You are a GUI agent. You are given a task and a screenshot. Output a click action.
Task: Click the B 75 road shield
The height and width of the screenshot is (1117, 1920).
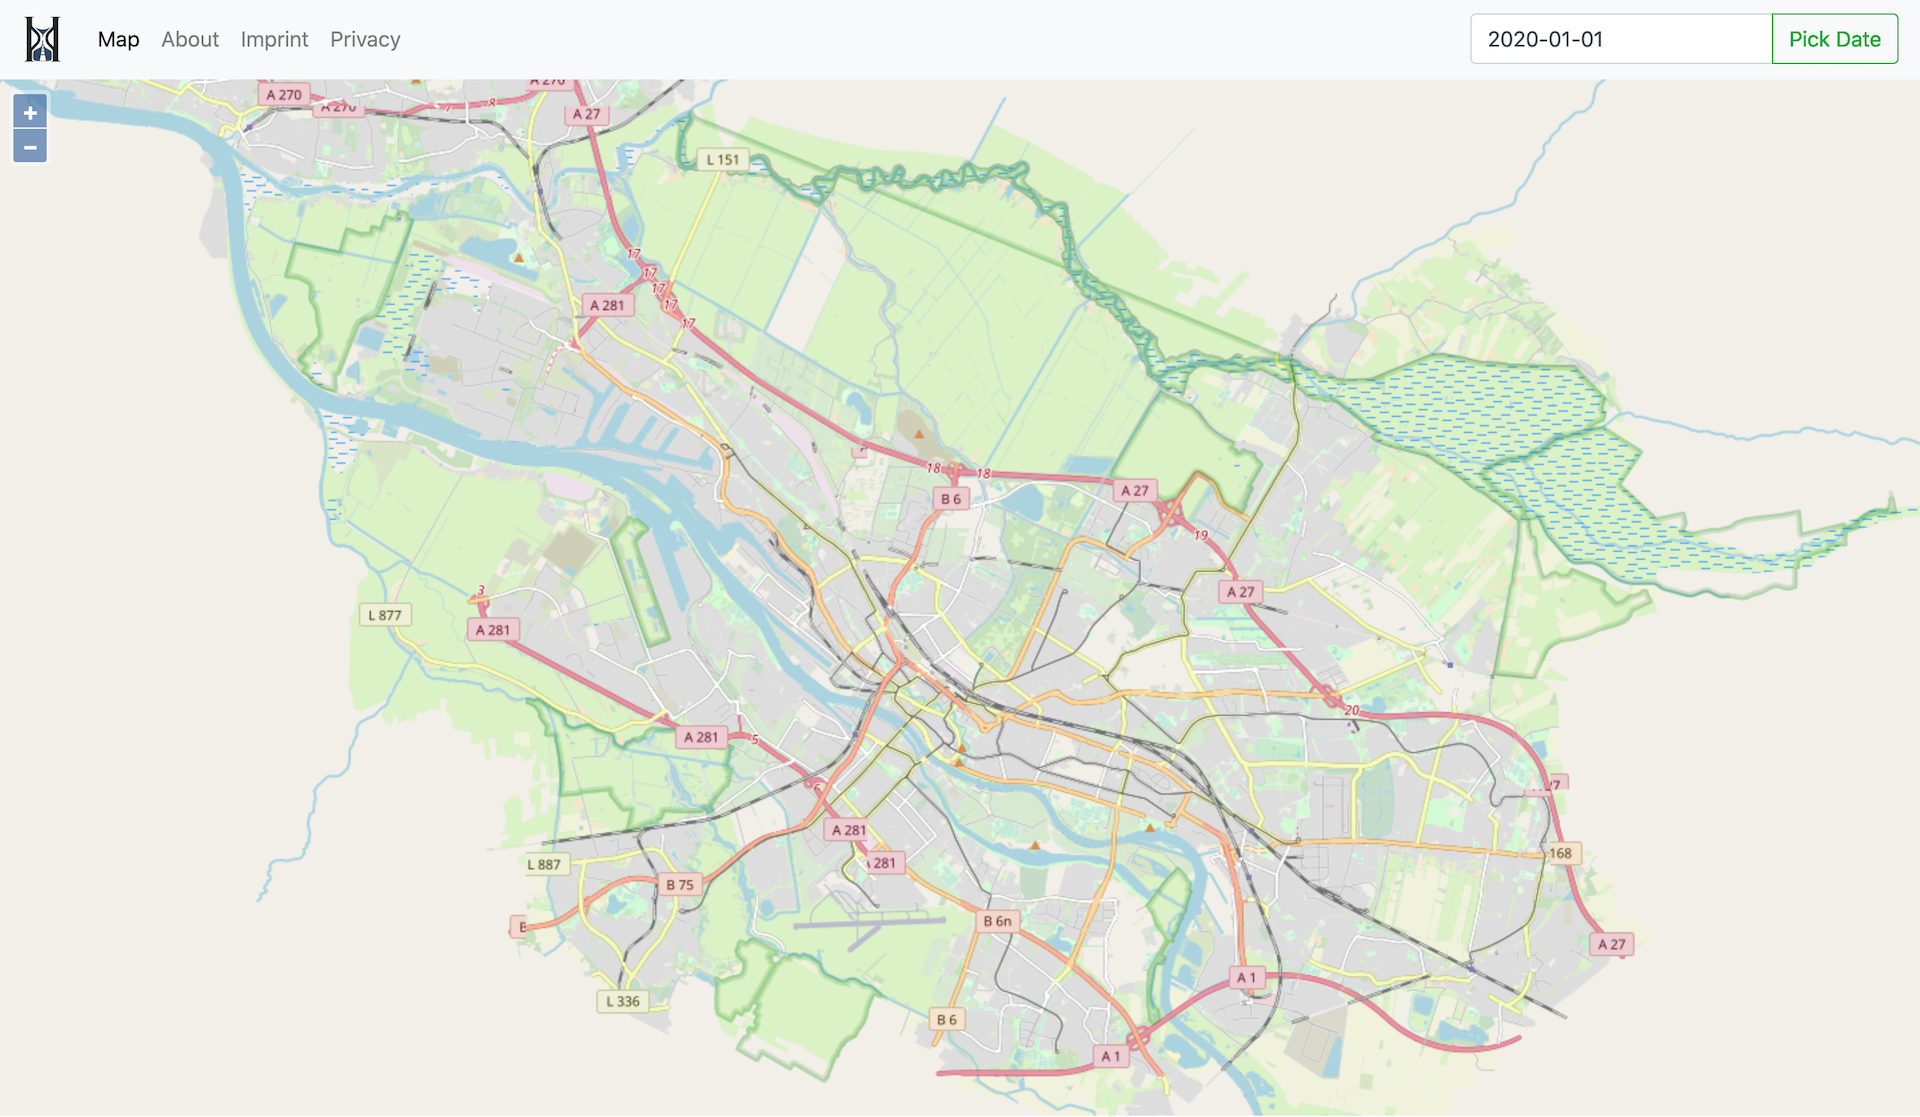680,885
